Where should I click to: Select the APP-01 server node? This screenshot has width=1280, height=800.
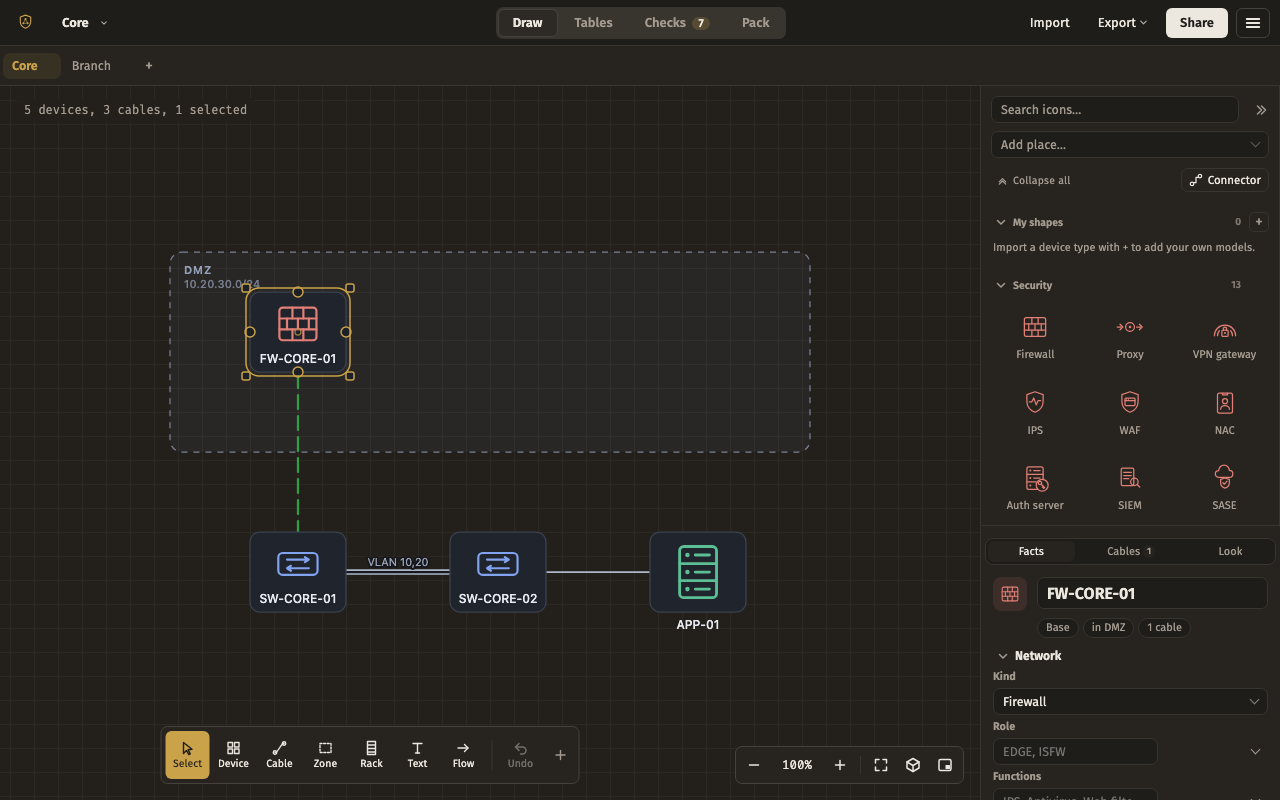698,572
